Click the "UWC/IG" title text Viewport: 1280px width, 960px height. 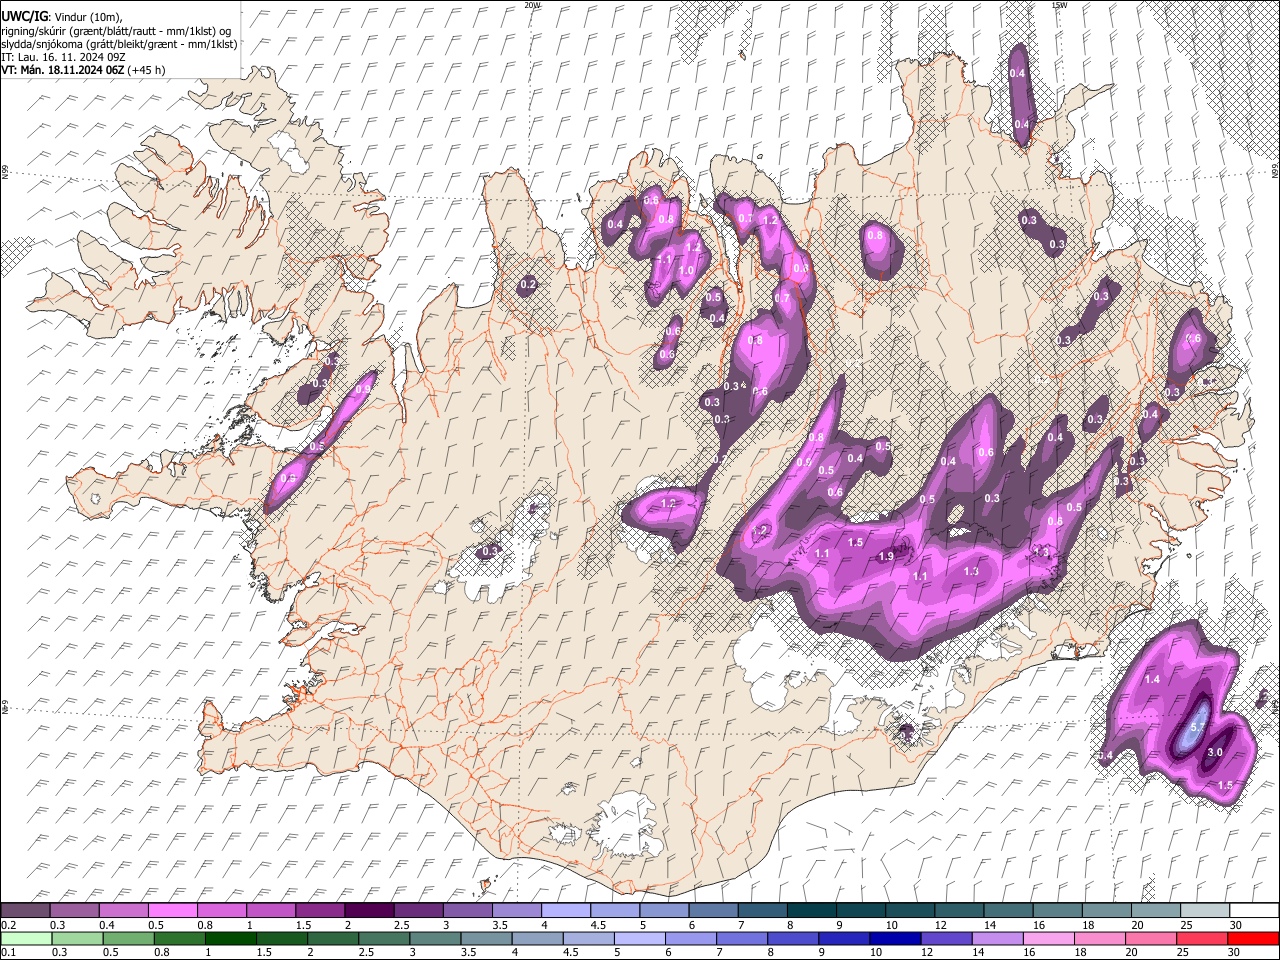24,17
